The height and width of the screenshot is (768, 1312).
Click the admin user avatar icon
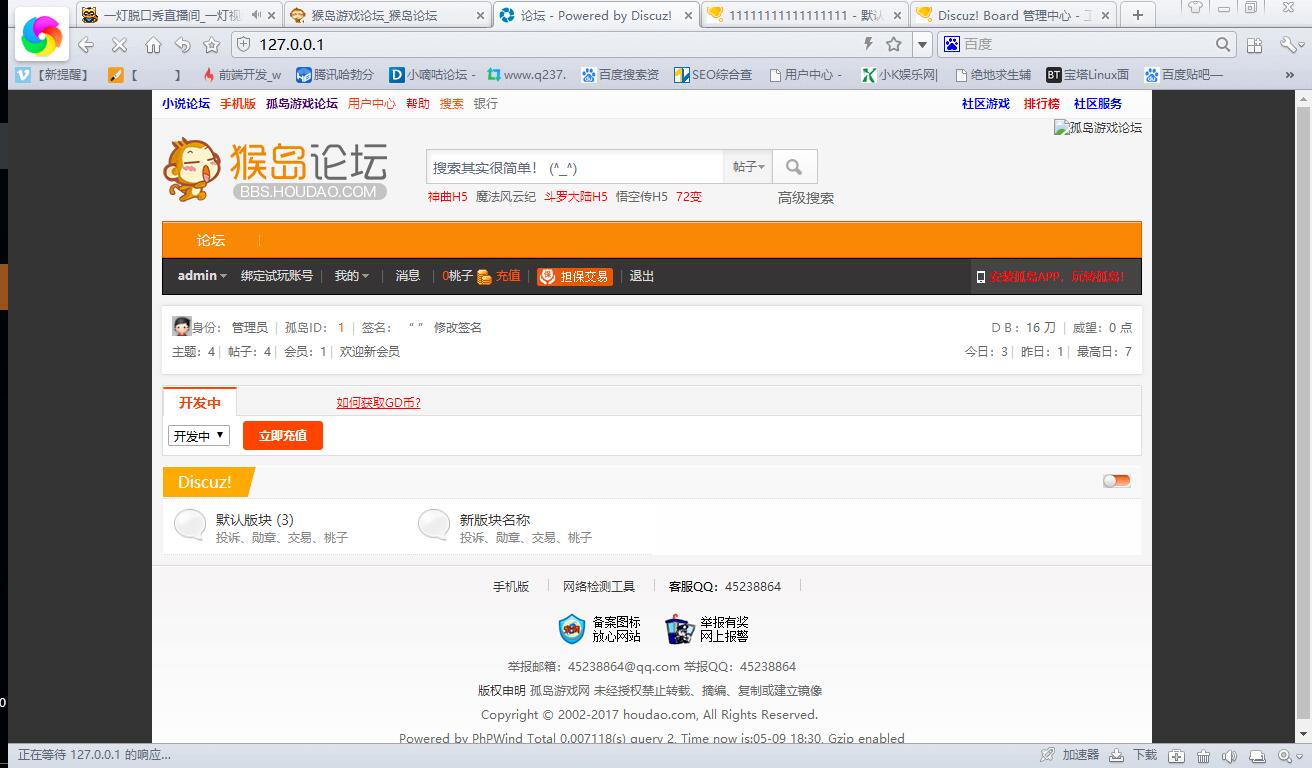[x=181, y=327]
